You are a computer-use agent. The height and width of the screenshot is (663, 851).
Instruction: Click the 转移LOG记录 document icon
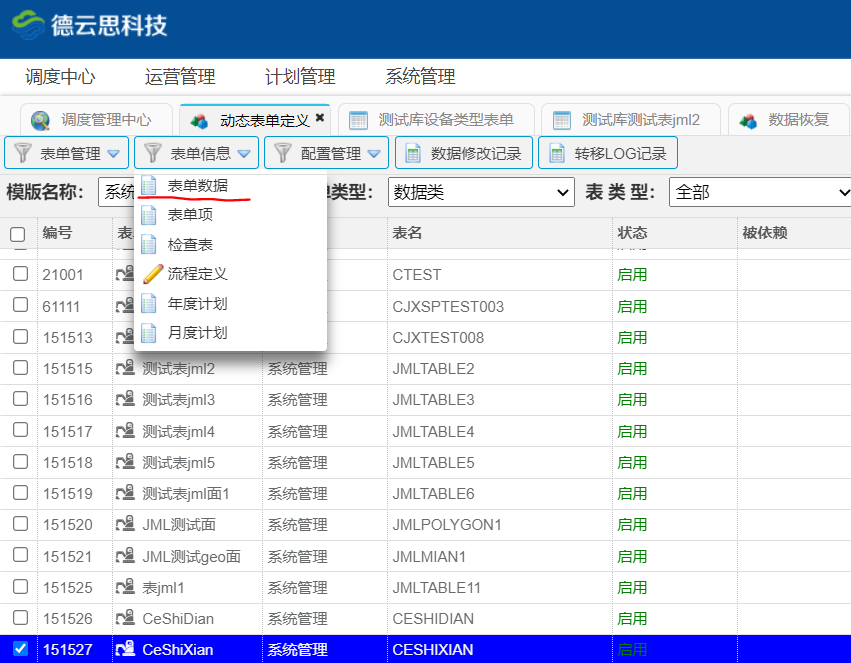[x=556, y=153]
